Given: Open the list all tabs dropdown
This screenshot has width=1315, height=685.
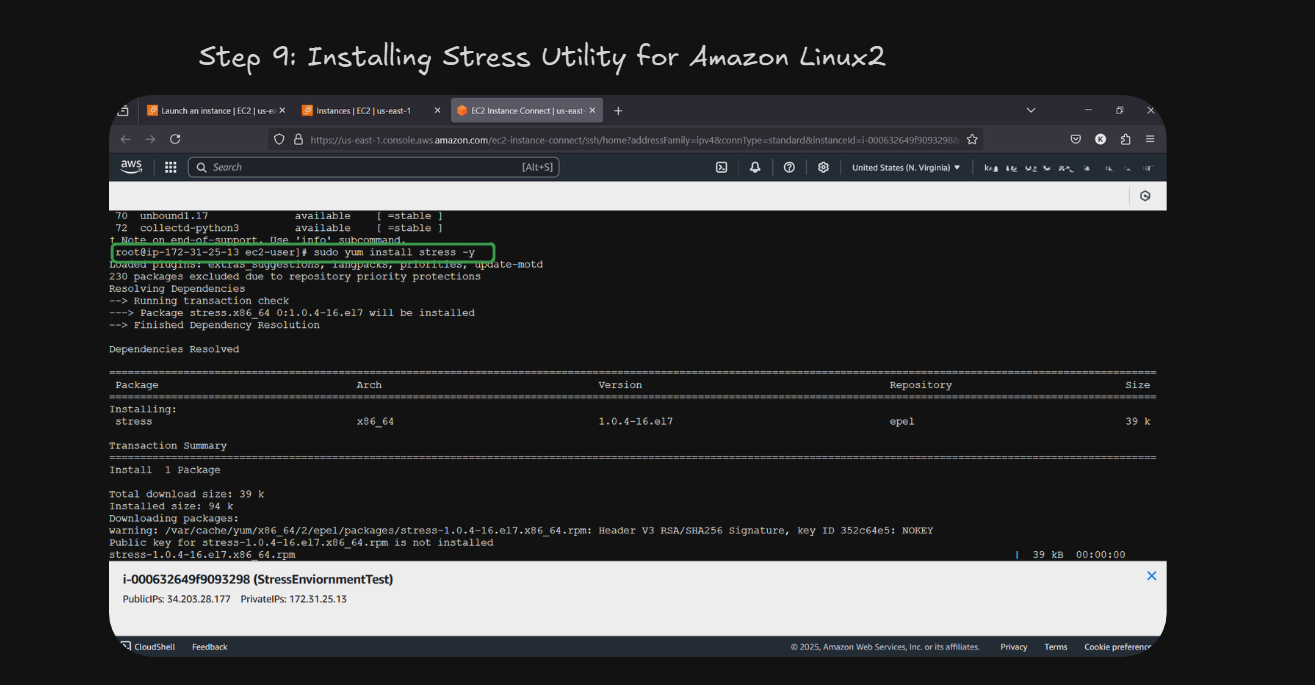Looking at the screenshot, I should tap(1031, 110).
